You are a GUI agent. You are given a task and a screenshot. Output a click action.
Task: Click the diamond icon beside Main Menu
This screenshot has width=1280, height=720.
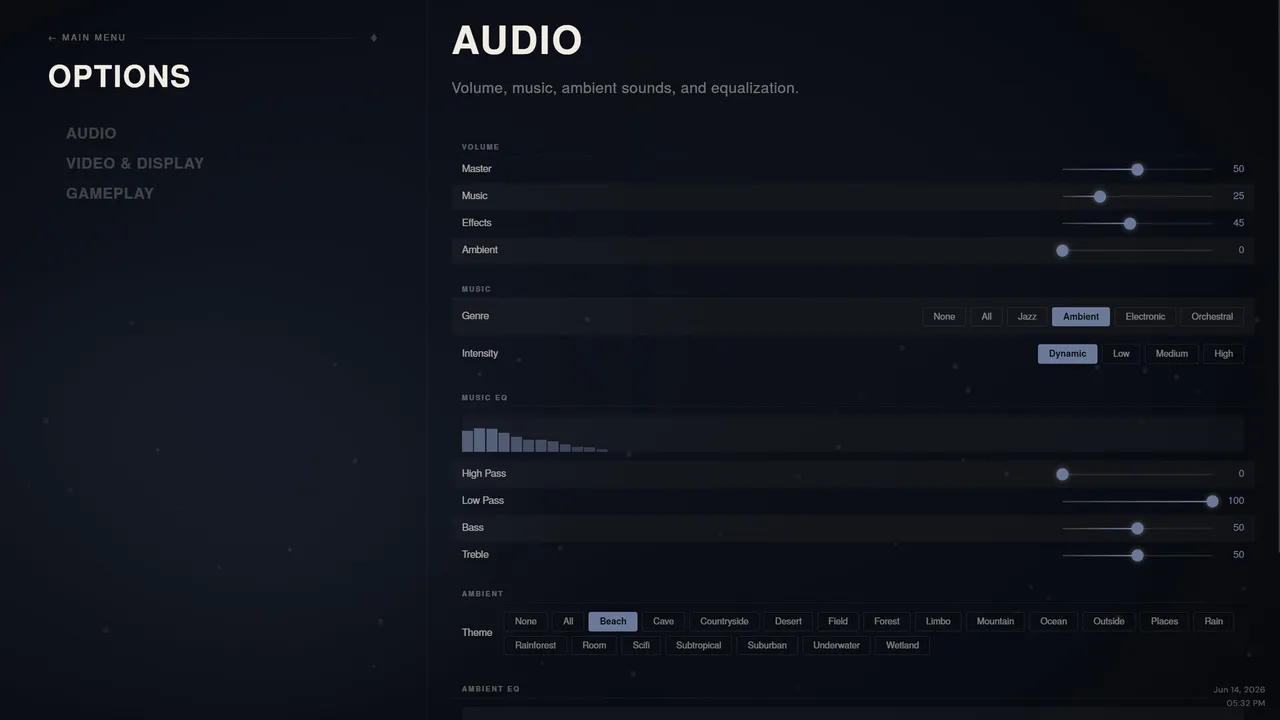374,38
